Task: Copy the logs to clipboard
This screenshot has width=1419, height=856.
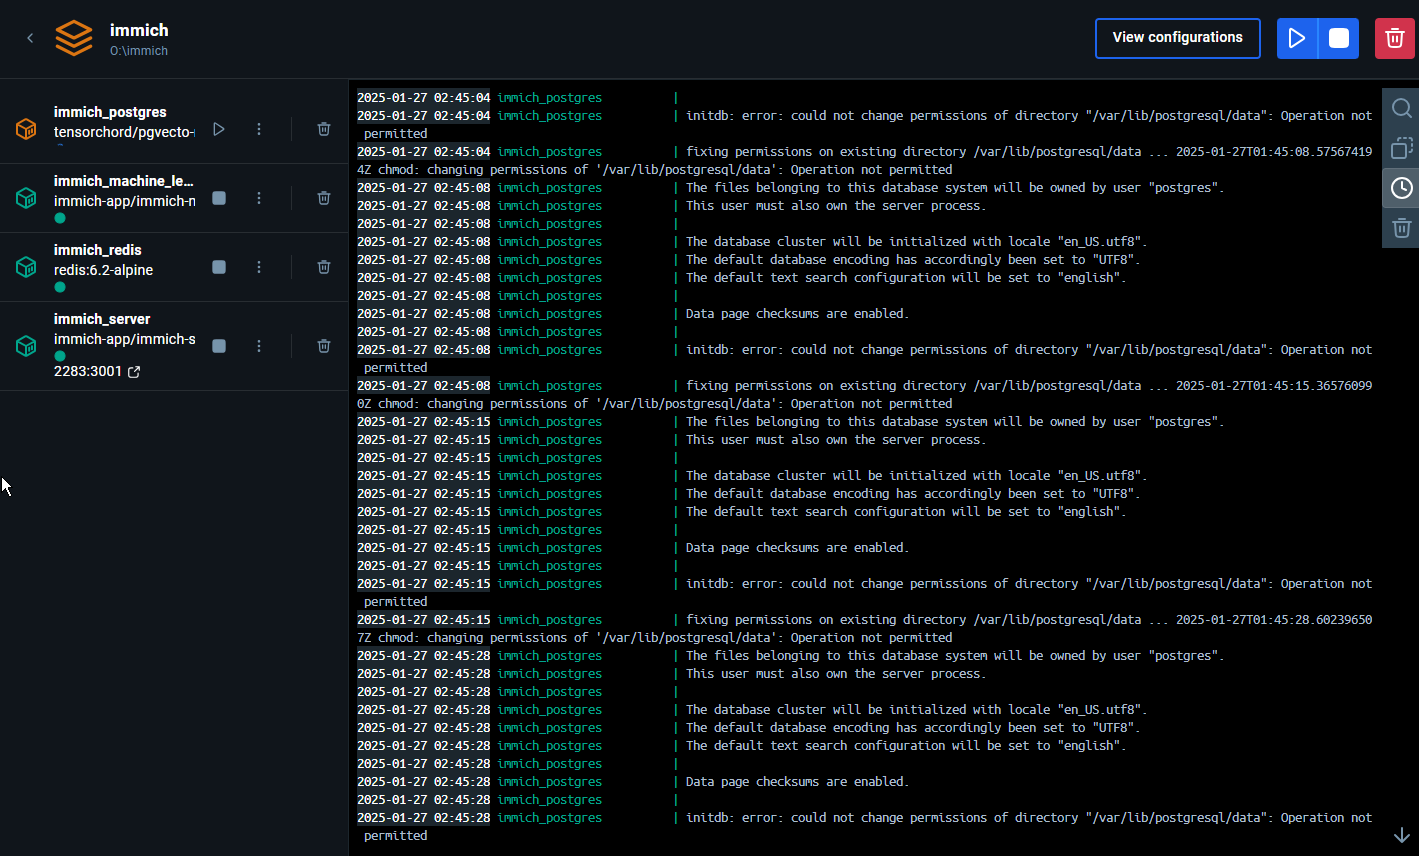Action: click(1401, 148)
